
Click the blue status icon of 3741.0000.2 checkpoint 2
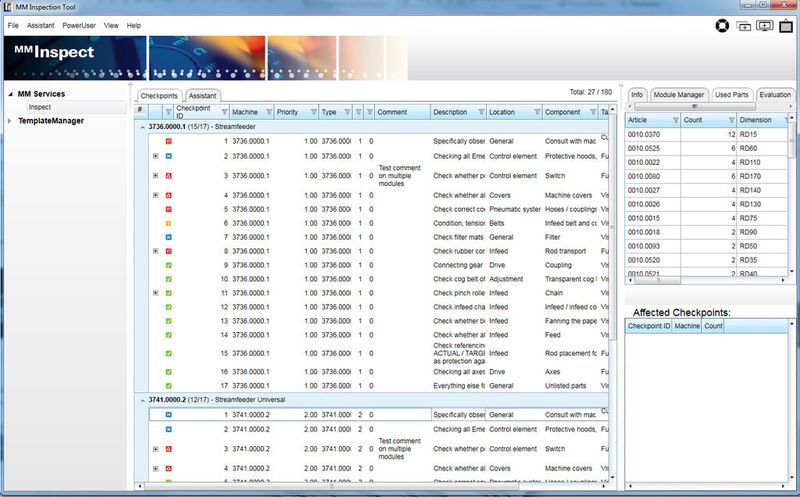coord(169,429)
